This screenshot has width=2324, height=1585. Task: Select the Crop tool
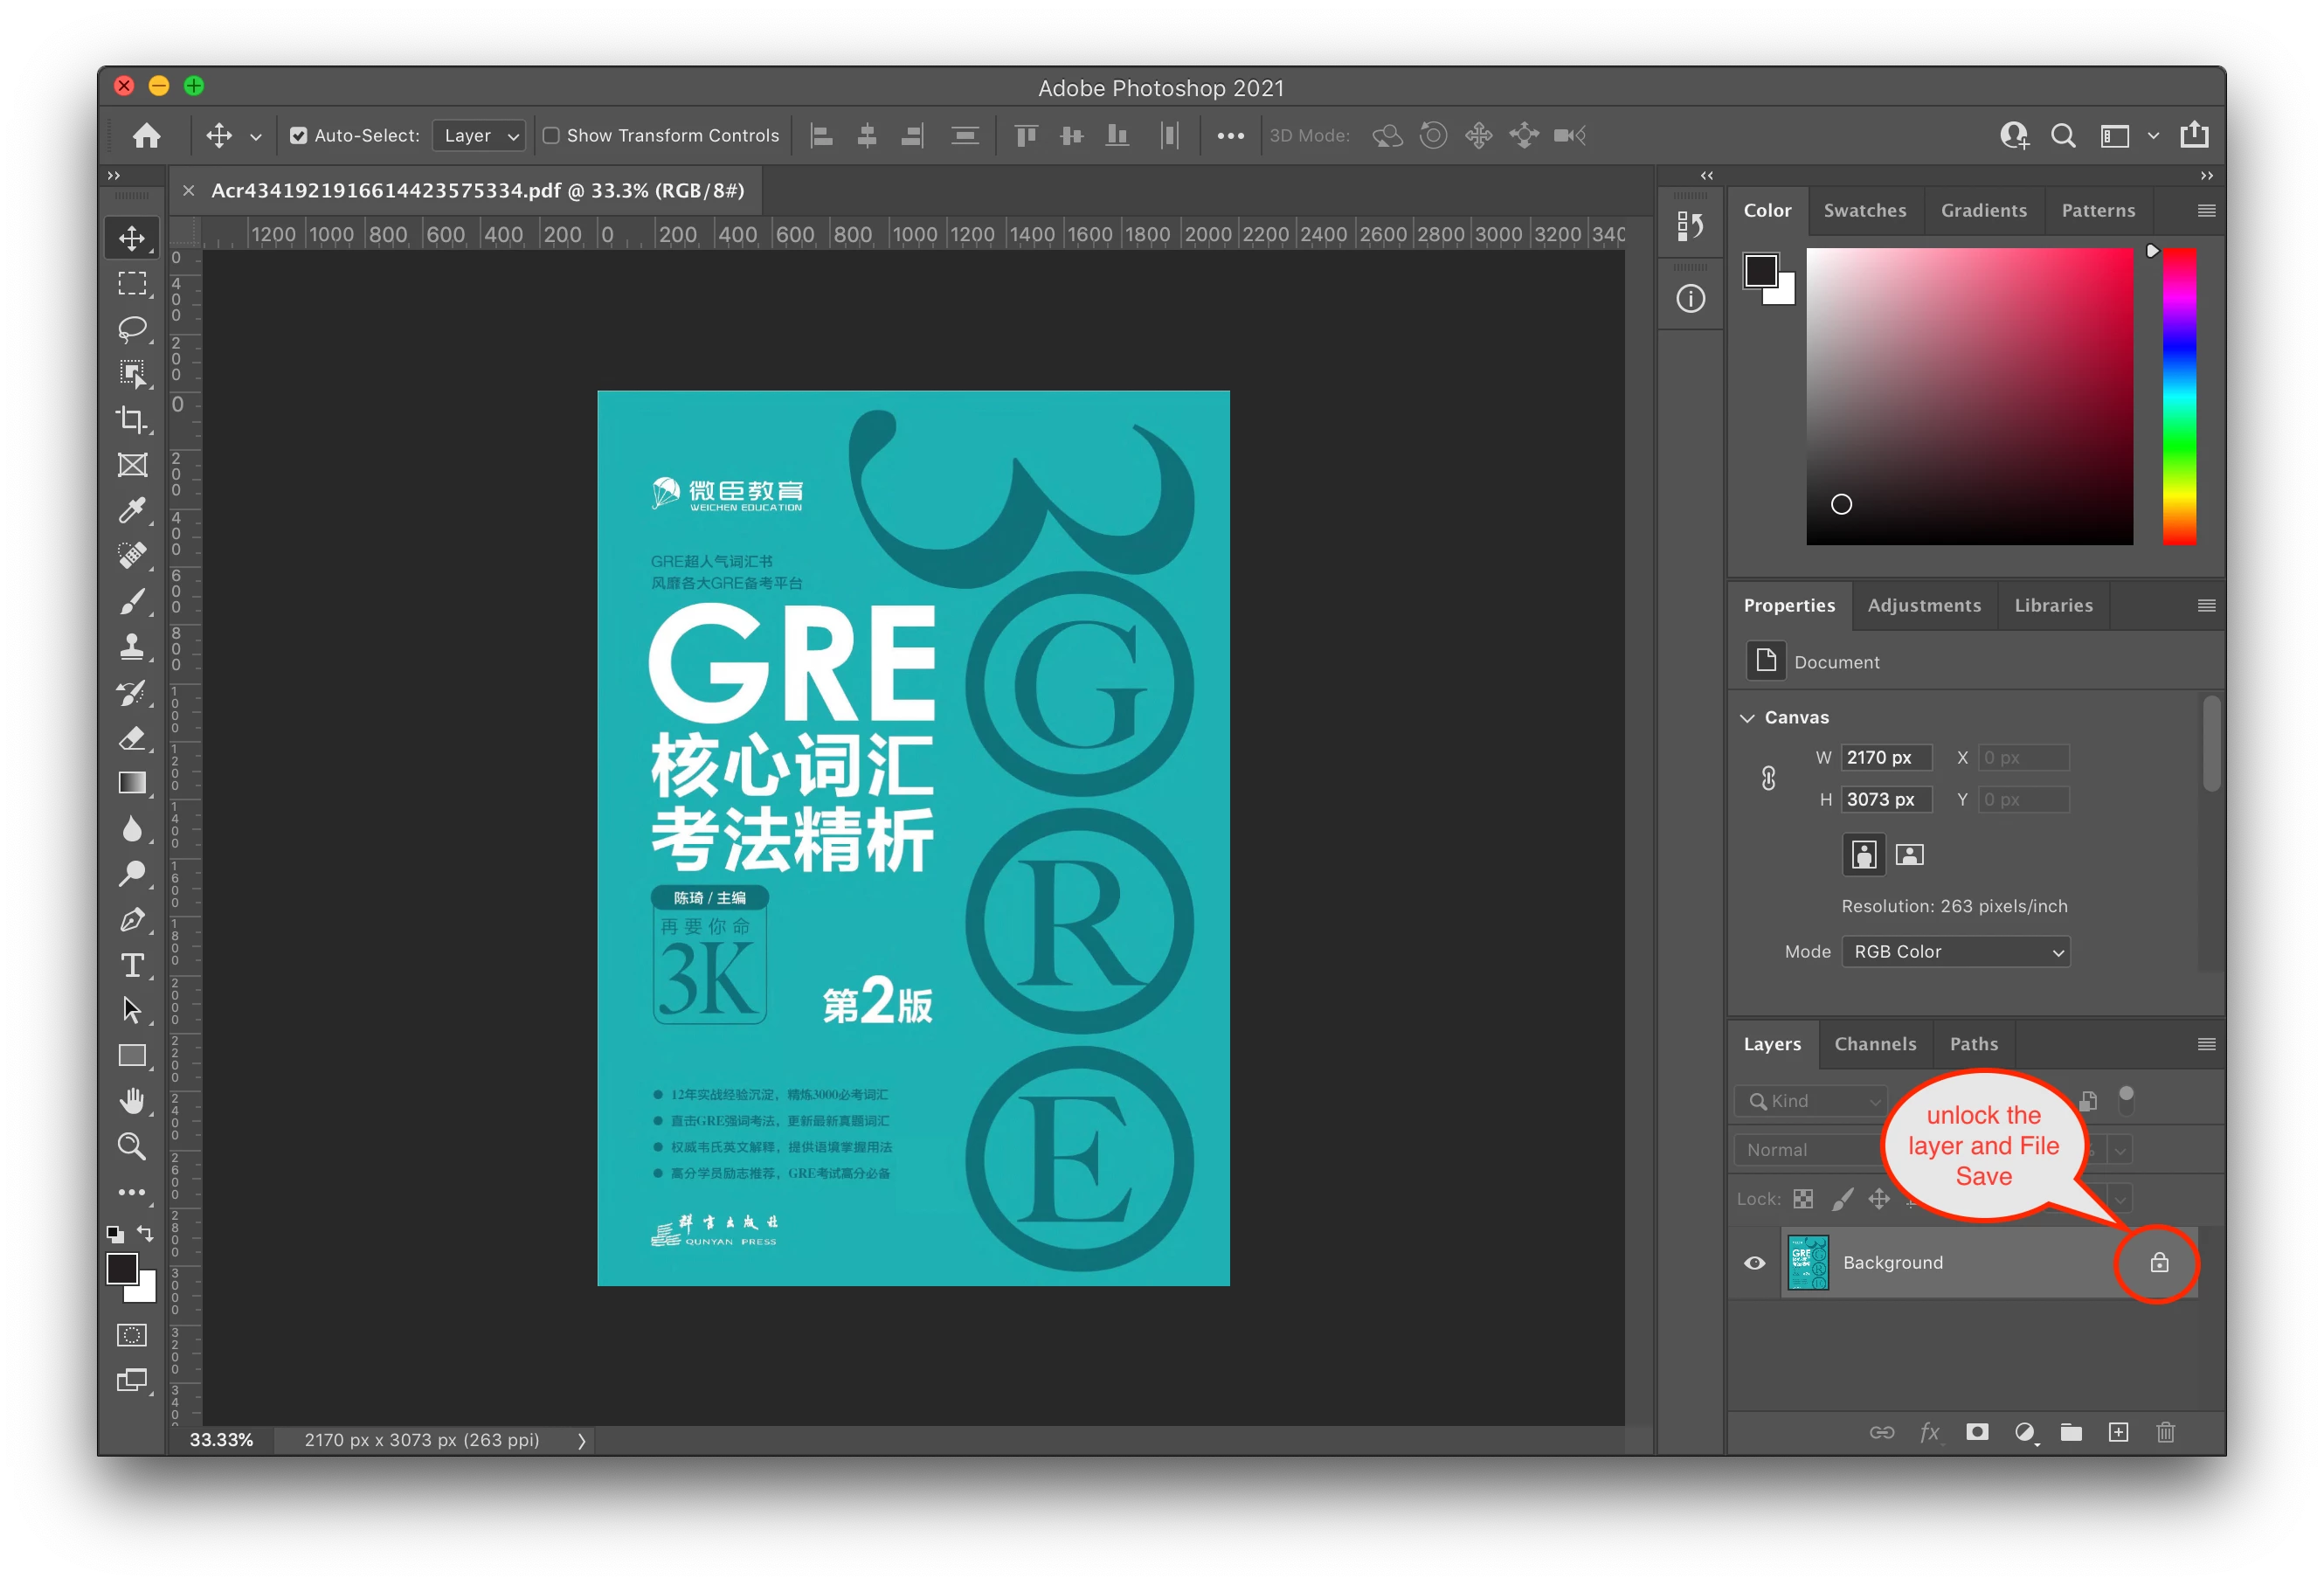pyautogui.click(x=132, y=419)
